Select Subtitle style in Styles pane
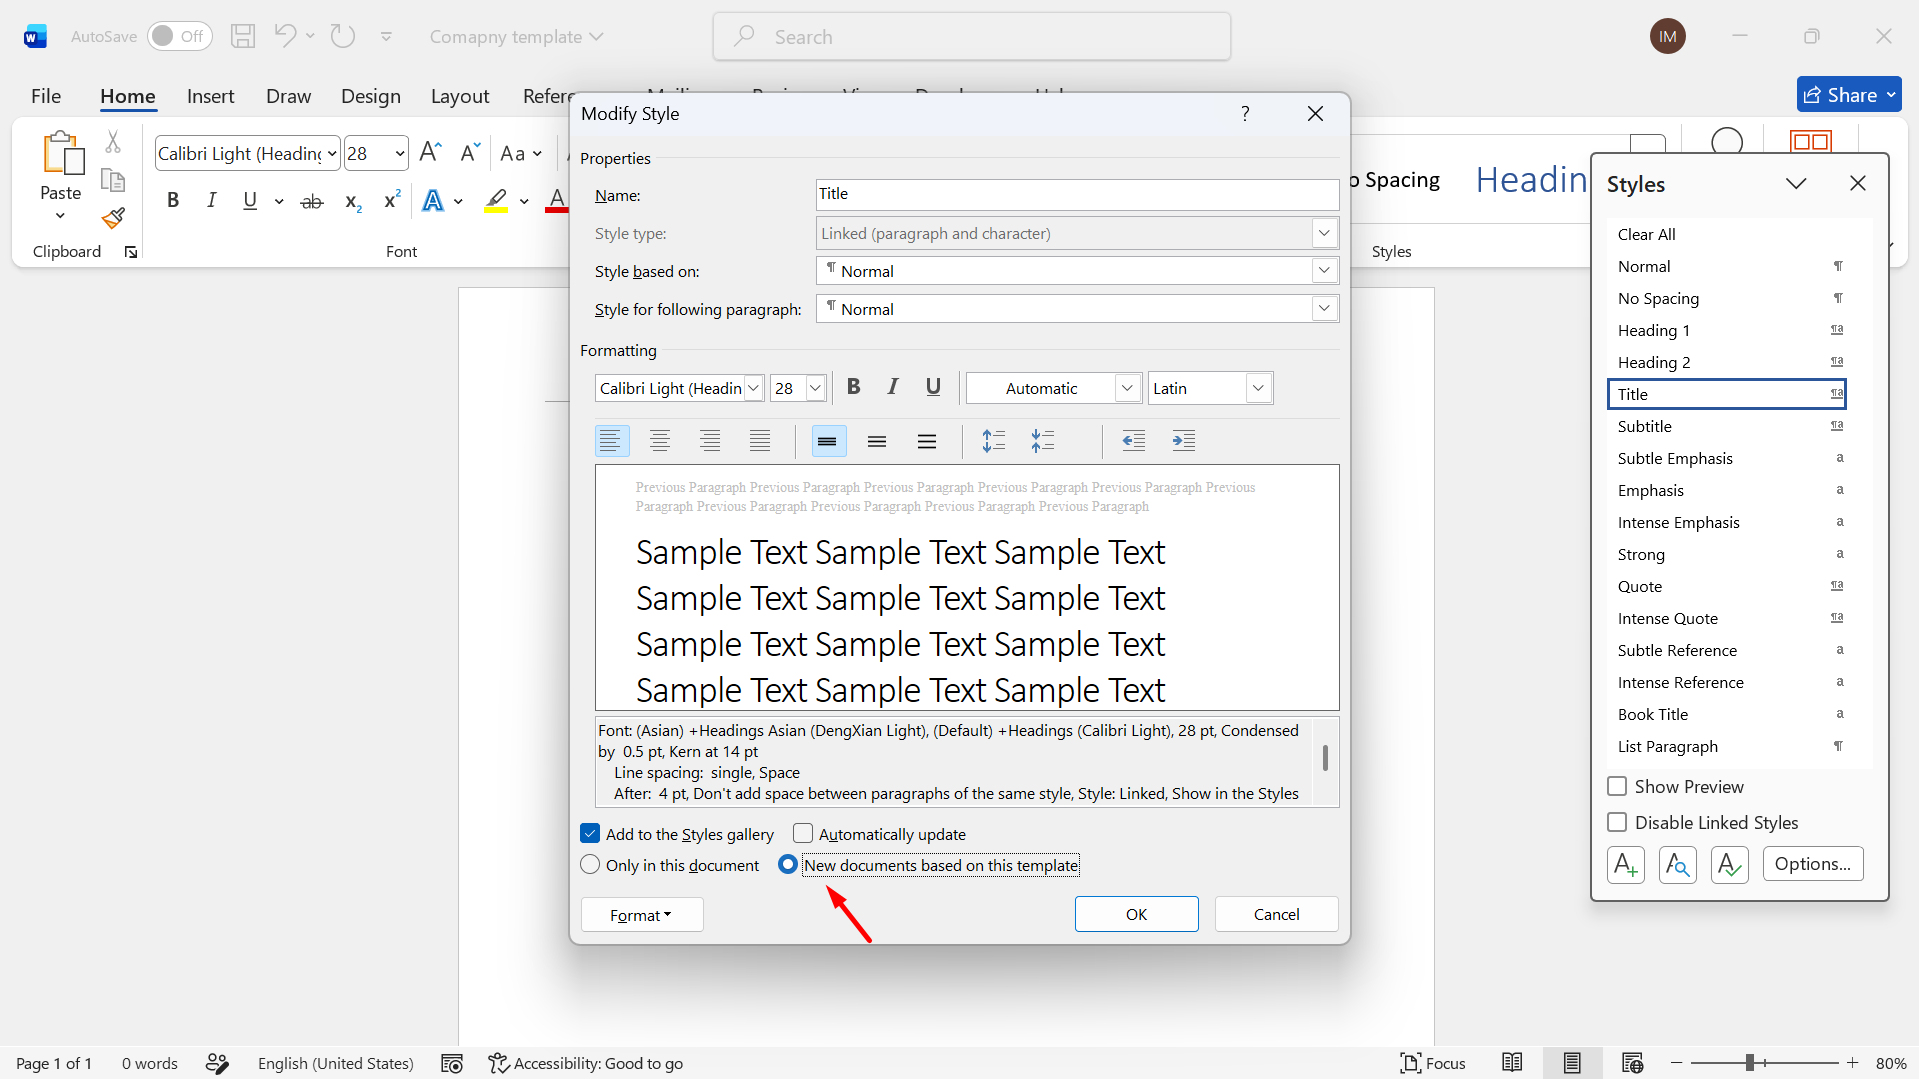 pos(1727,426)
